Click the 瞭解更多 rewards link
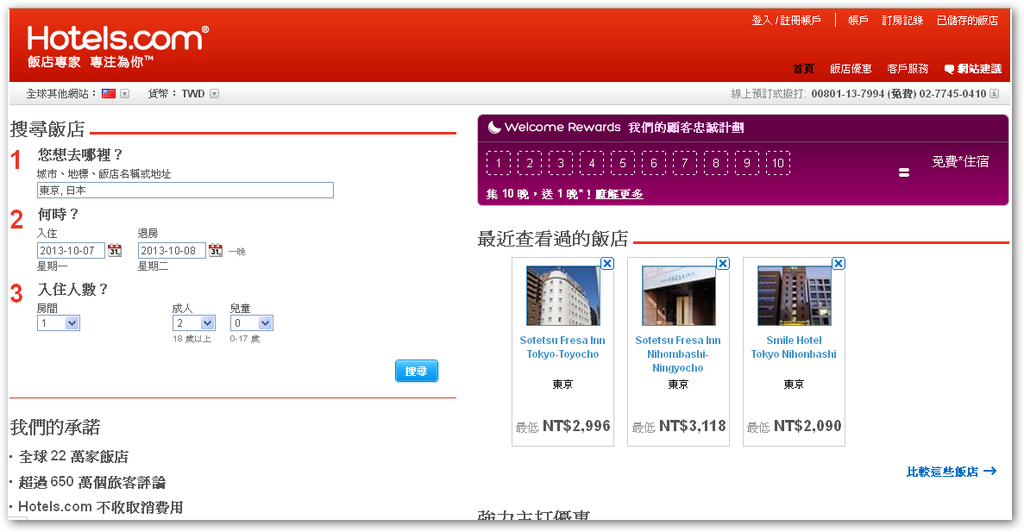1024x532 pixels. click(x=619, y=194)
